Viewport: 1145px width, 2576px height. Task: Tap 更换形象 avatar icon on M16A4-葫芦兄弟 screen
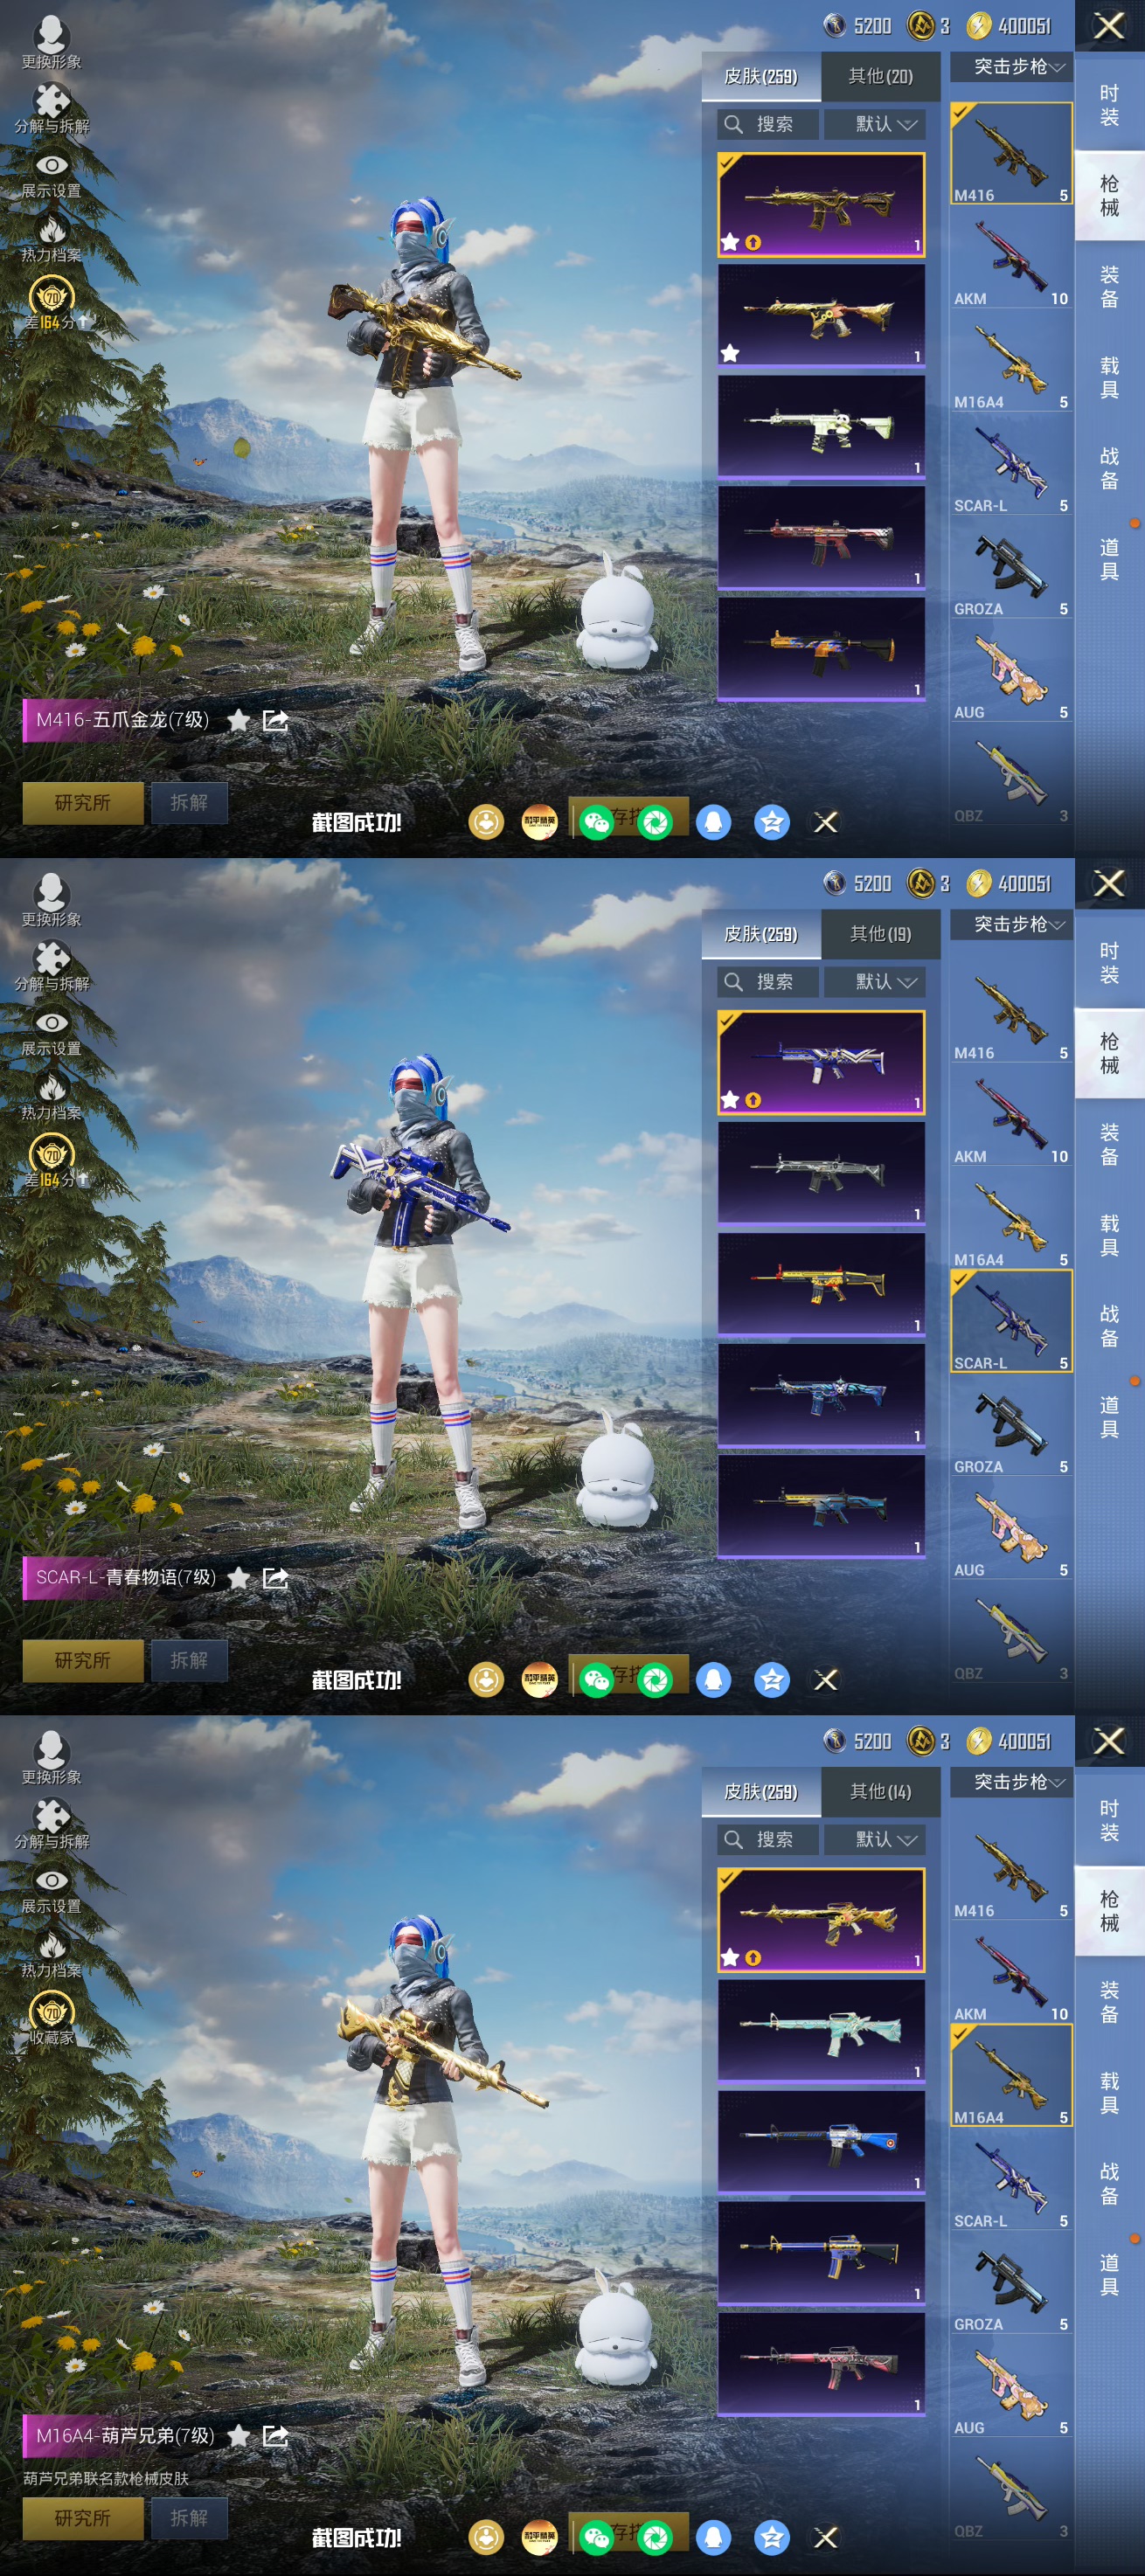[51, 1750]
